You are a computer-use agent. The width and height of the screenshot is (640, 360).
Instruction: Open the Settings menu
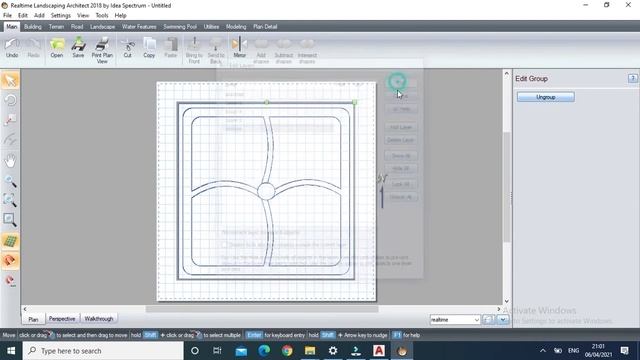pyautogui.click(x=61, y=16)
